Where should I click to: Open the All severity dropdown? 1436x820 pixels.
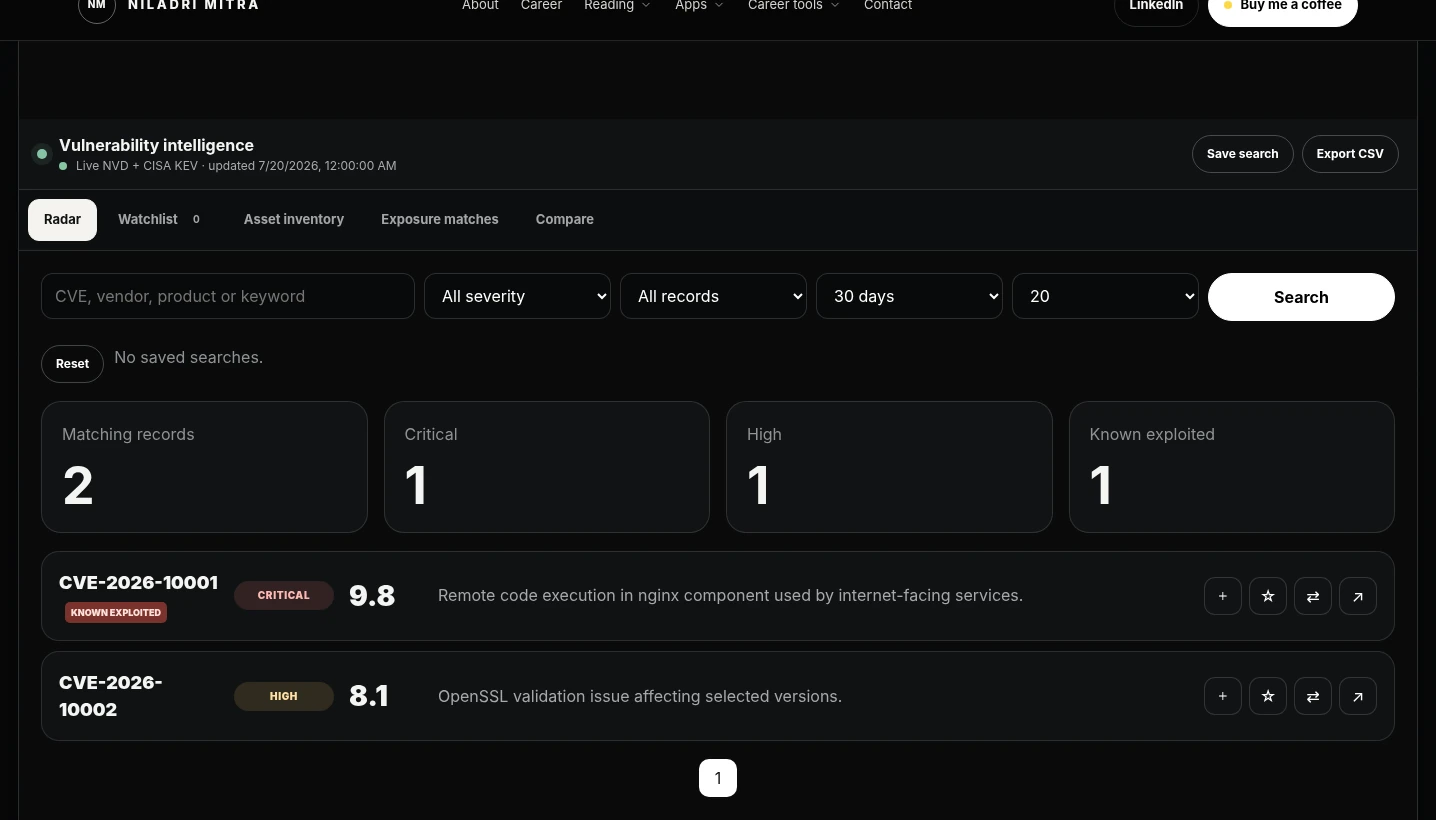pos(517,296)
